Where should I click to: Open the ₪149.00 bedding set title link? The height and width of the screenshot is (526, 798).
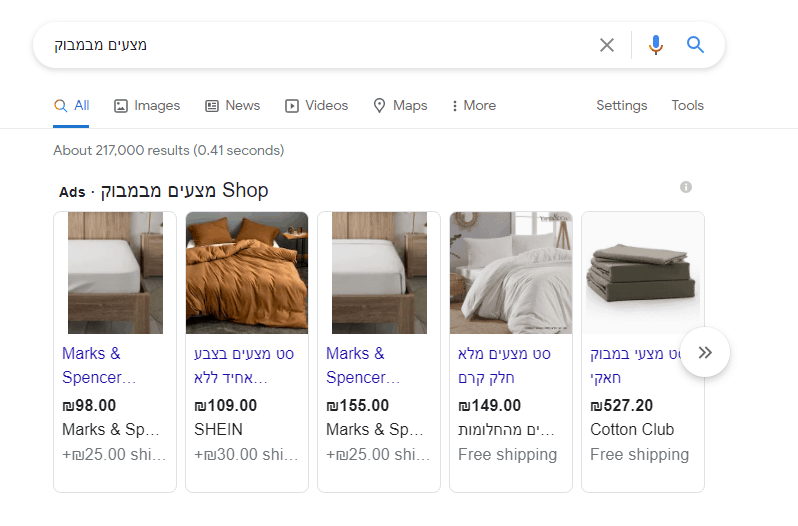[504, 365]
